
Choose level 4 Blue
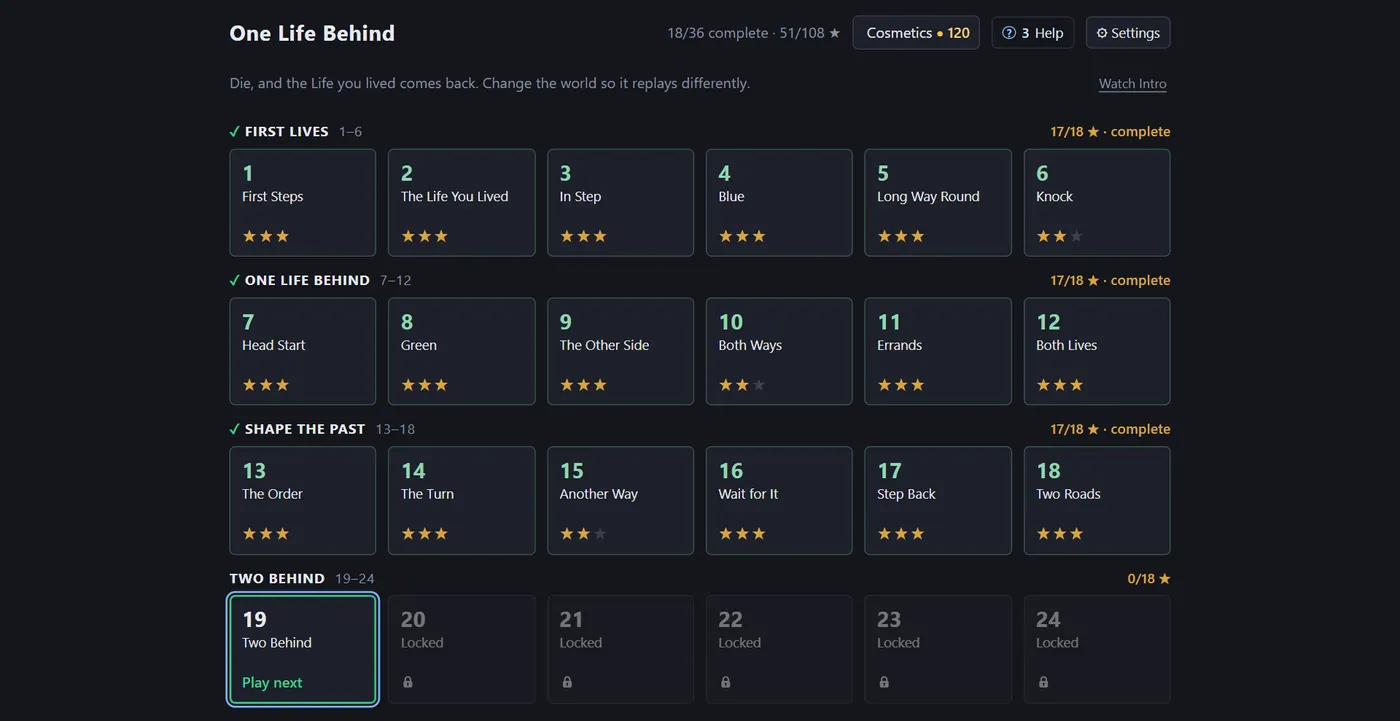(x=779, y=203)
